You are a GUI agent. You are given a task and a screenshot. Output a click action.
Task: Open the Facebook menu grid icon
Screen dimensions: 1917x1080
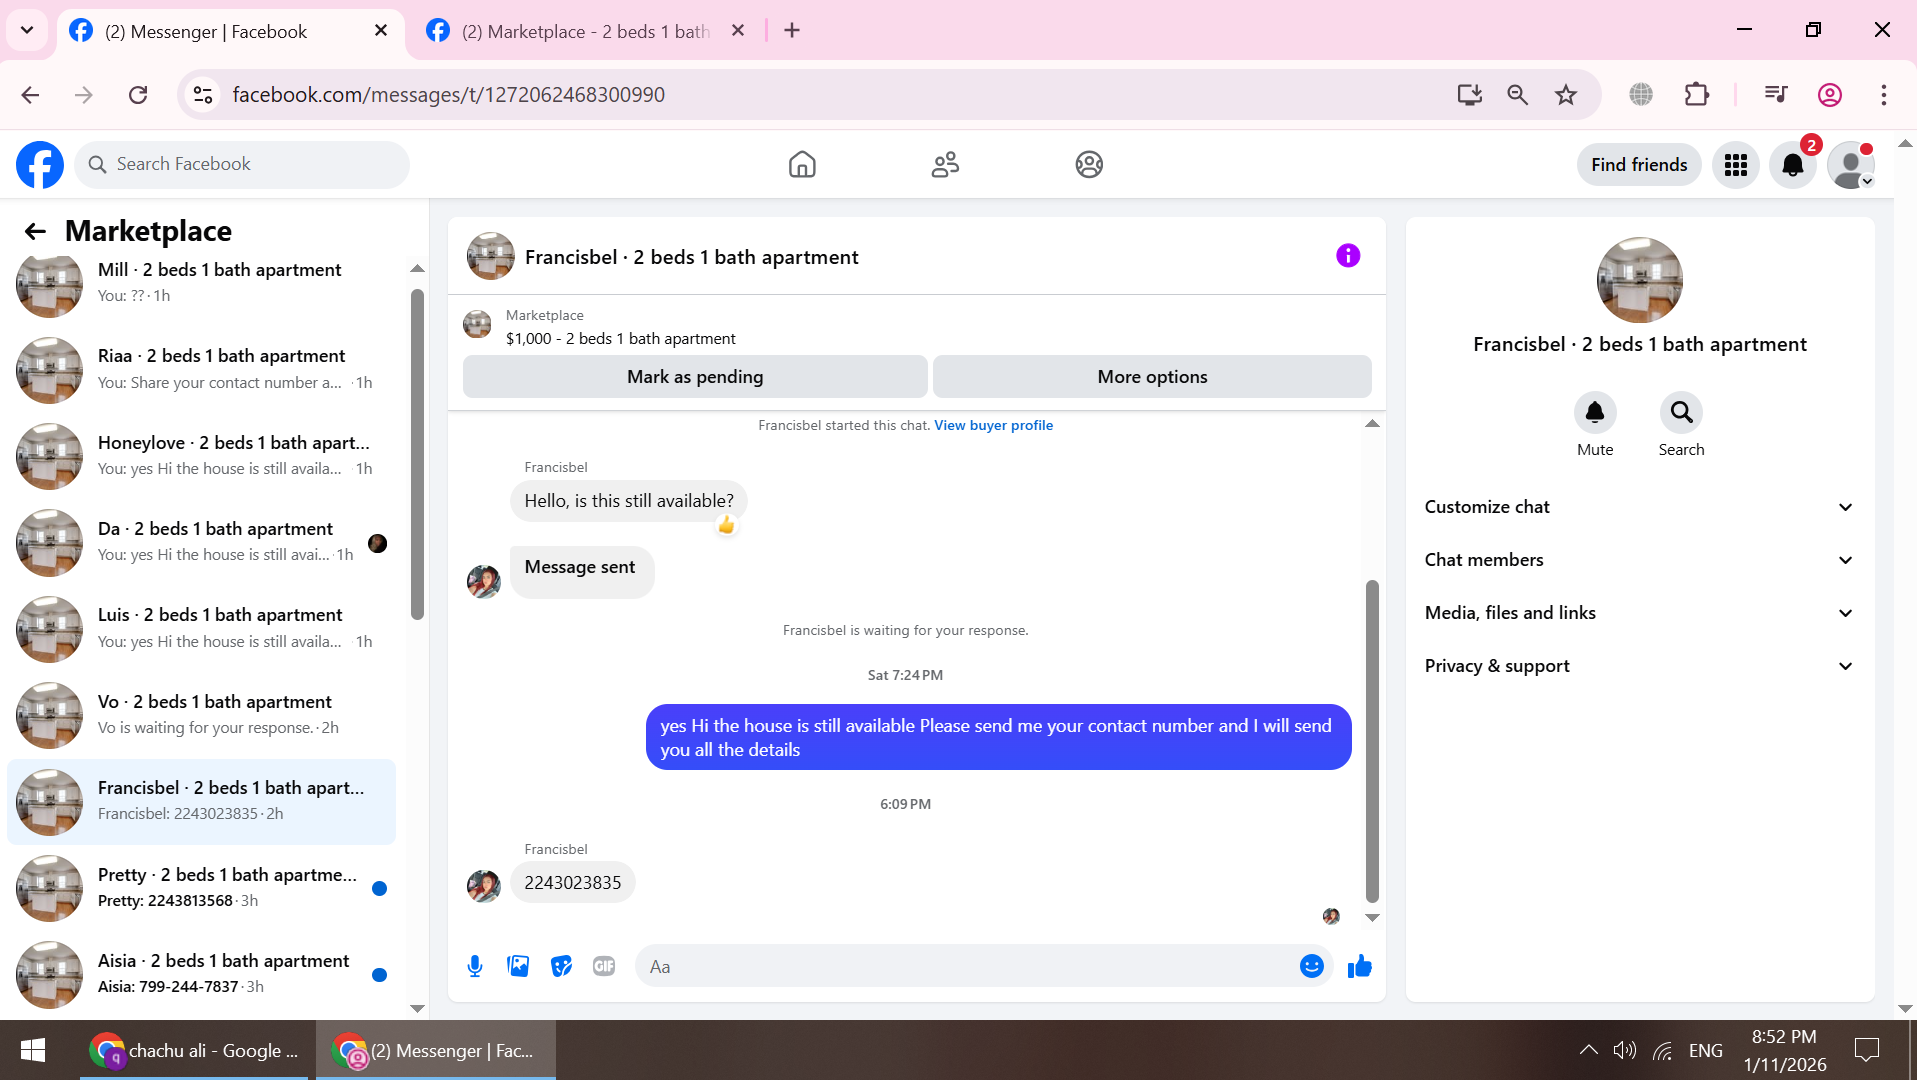coord(1736,165)
